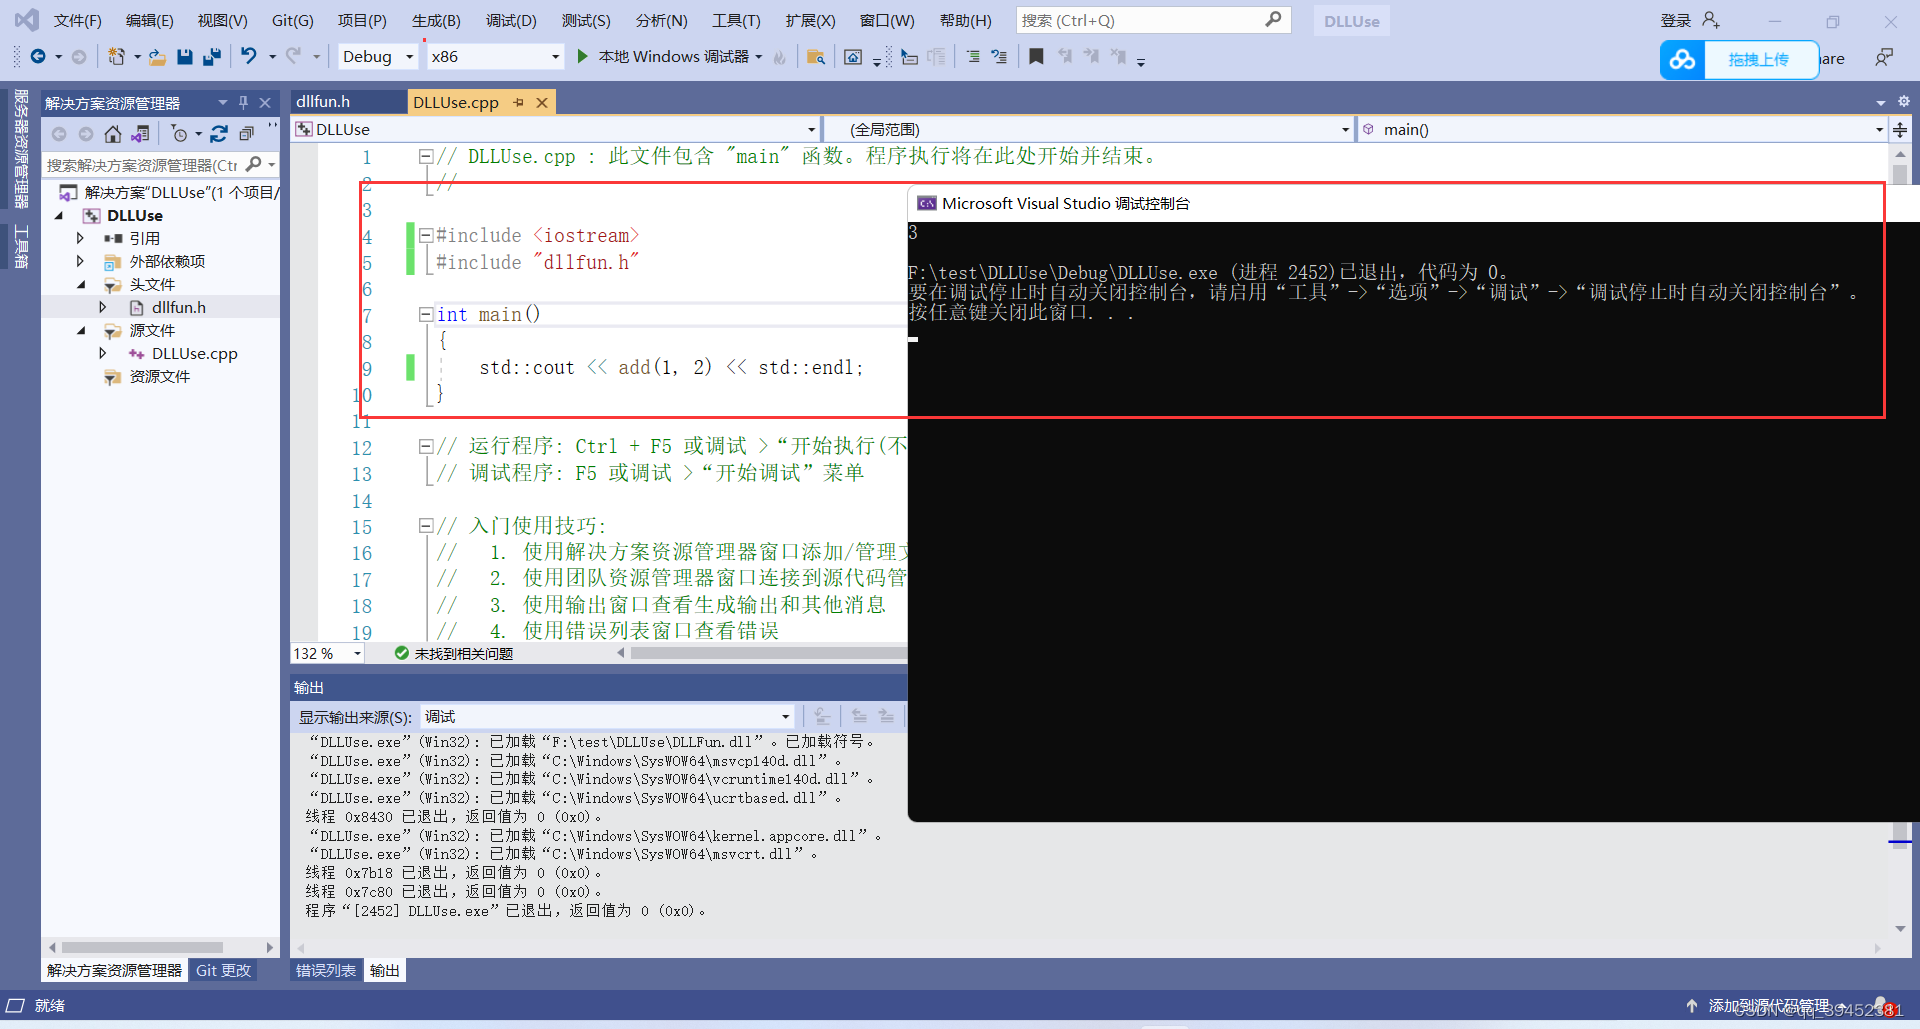This screenshot has height=1029, width=1920.
Task: Open the account sign-in person icon
Action: click(1711, 20)
